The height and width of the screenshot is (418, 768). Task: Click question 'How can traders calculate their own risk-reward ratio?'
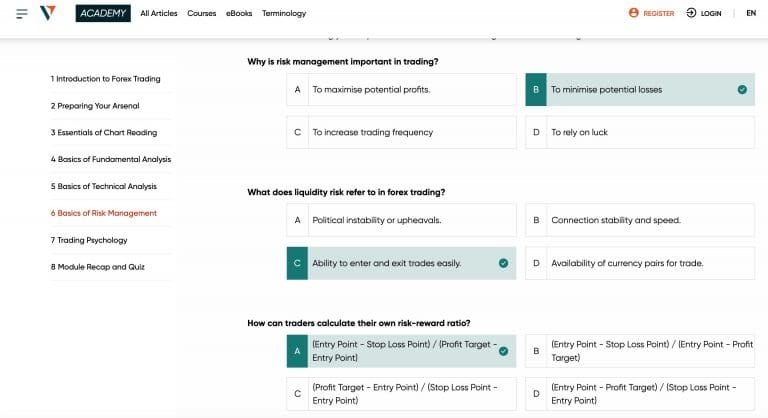(359, 323)
